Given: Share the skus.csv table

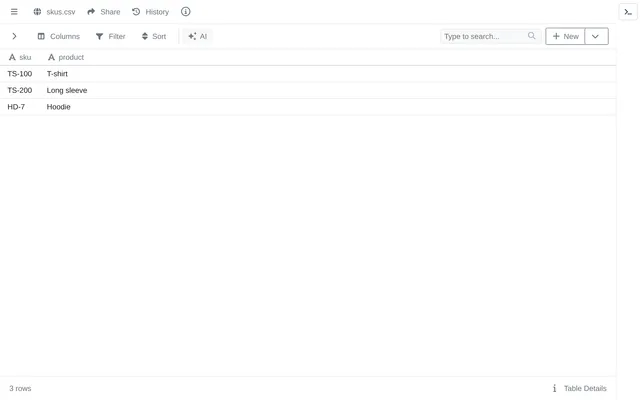Looking at the screenshot, I should pos(104,12).
